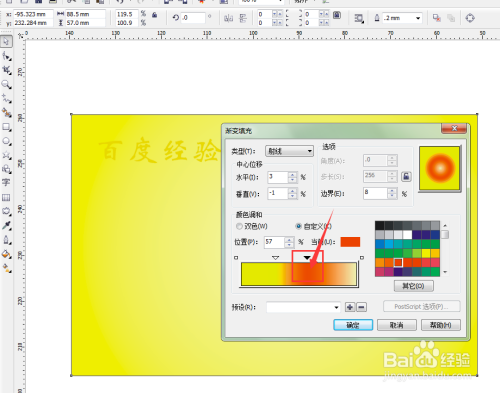Click the ruler origin corner icon
The height and width of the screenshot is (393, 500).
coord(21,35)
